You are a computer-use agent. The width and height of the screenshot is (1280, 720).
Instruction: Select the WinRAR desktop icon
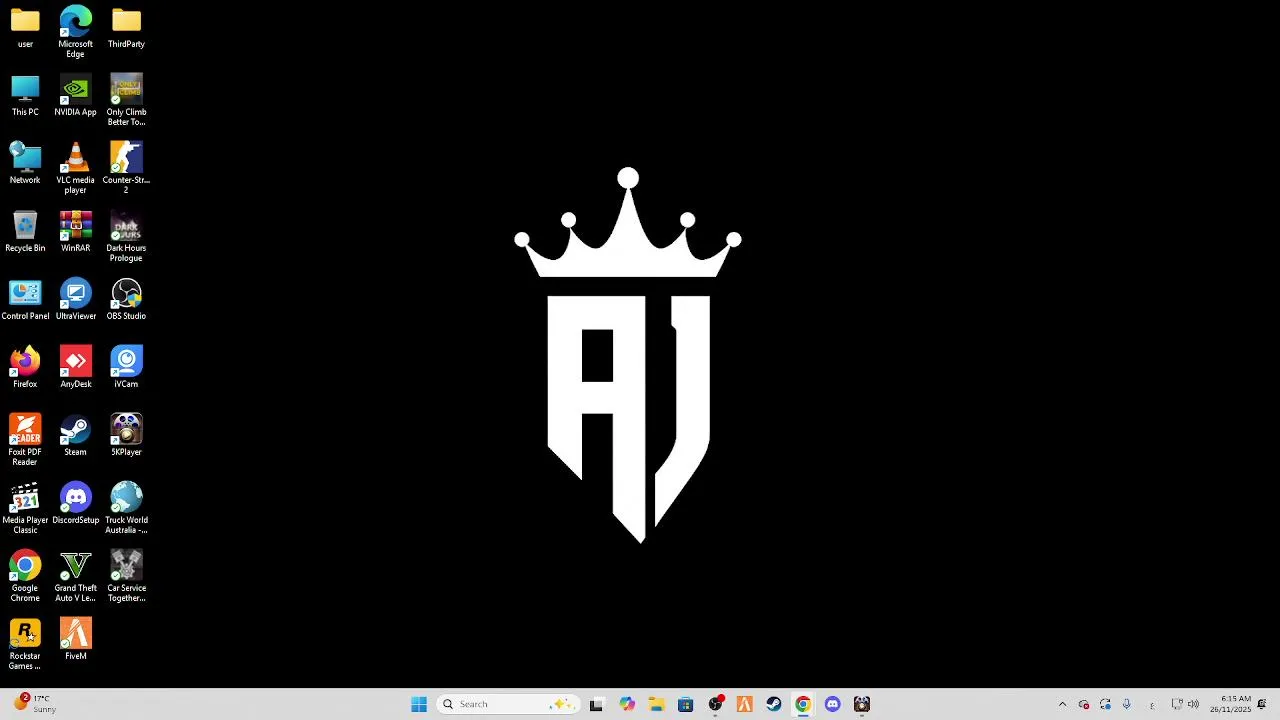75,231
